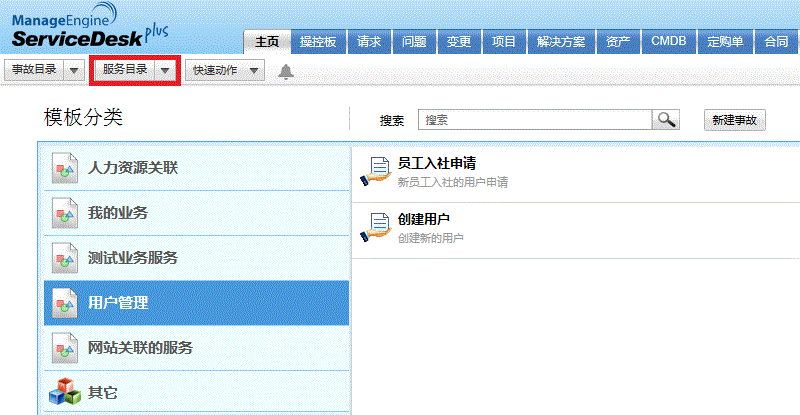Open the 定购单 tab
Image resolution: width=800 pixels, height=415 pixels.
725,42
